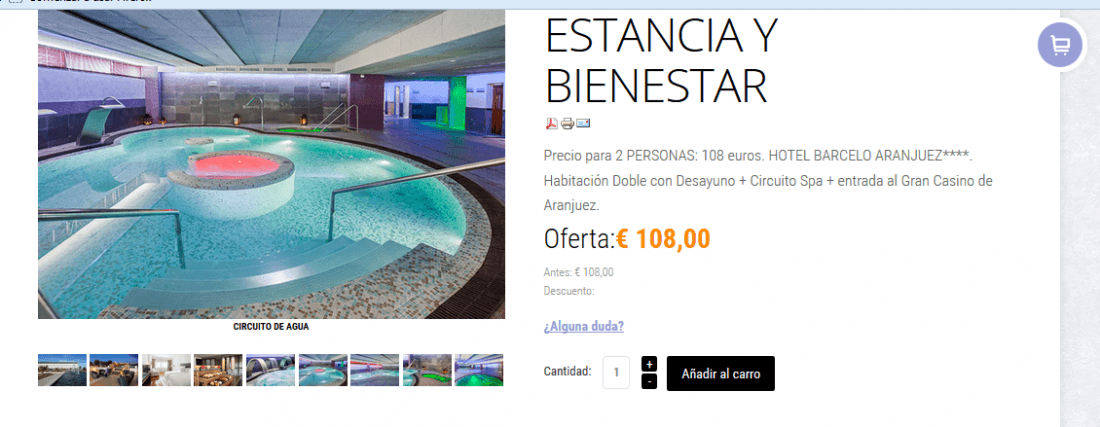Open the shopping cart icon
The height and width of the screenshot is (427, 1100).
(x=1060, y=45)
